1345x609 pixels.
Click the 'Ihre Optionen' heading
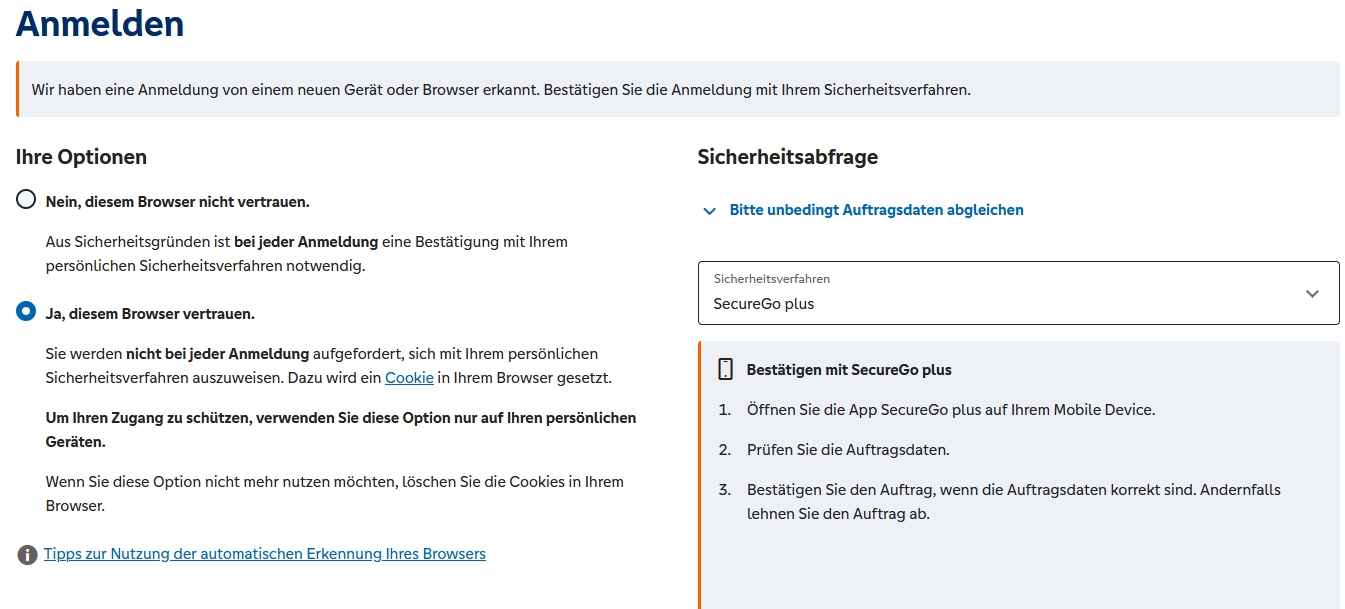click(81, 157)
